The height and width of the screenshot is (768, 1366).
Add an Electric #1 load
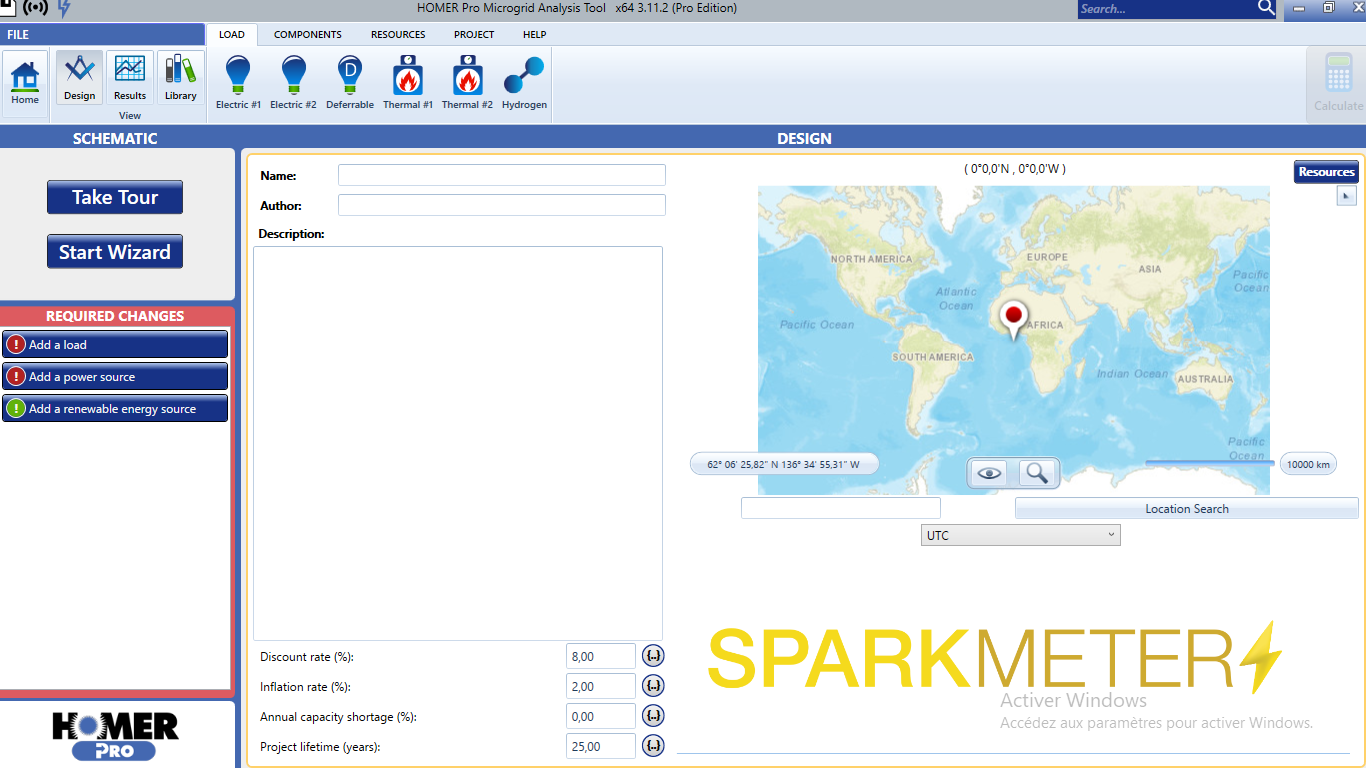238,83
